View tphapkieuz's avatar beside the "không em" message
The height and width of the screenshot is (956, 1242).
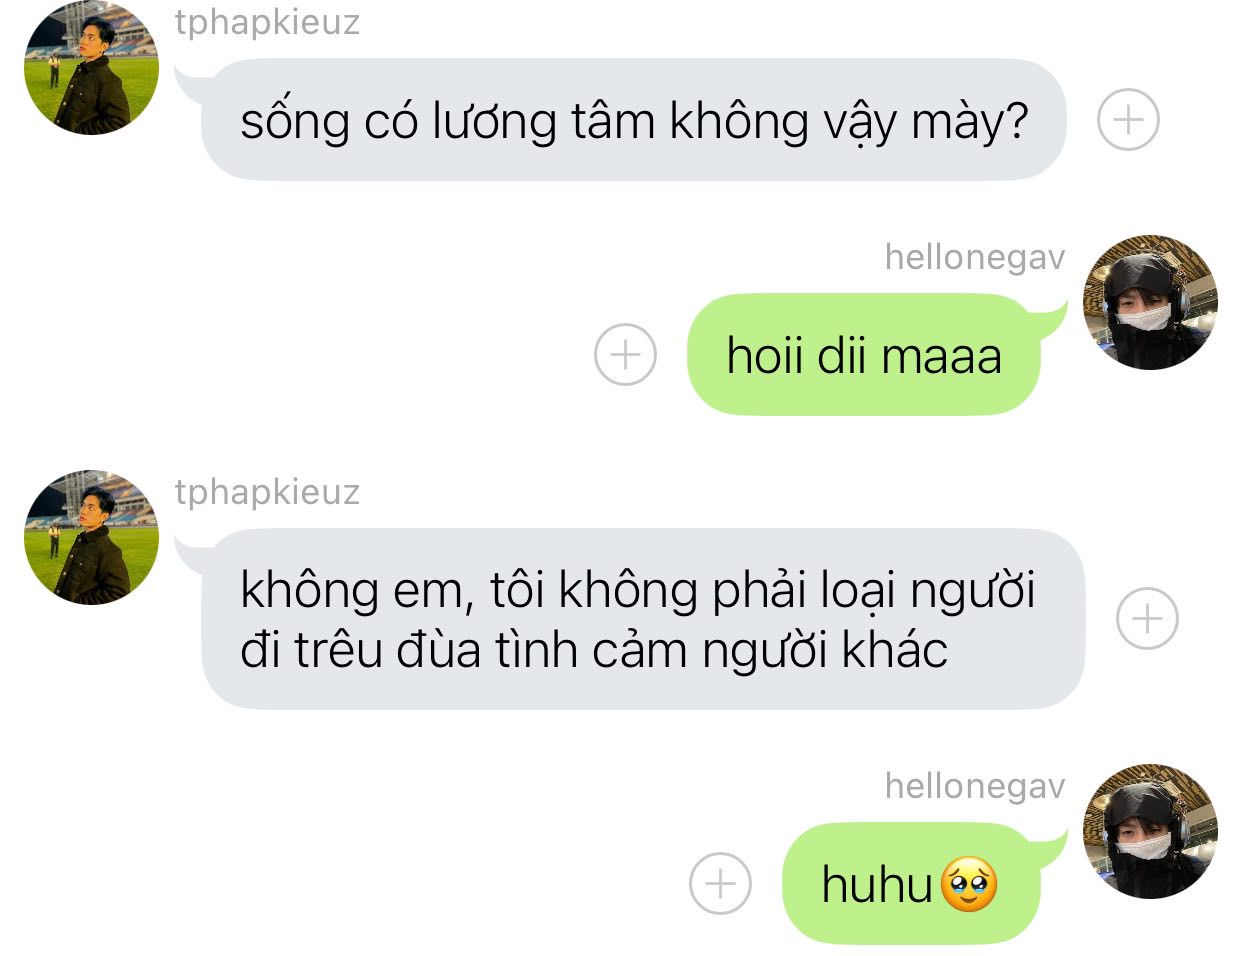coord(91,537)
